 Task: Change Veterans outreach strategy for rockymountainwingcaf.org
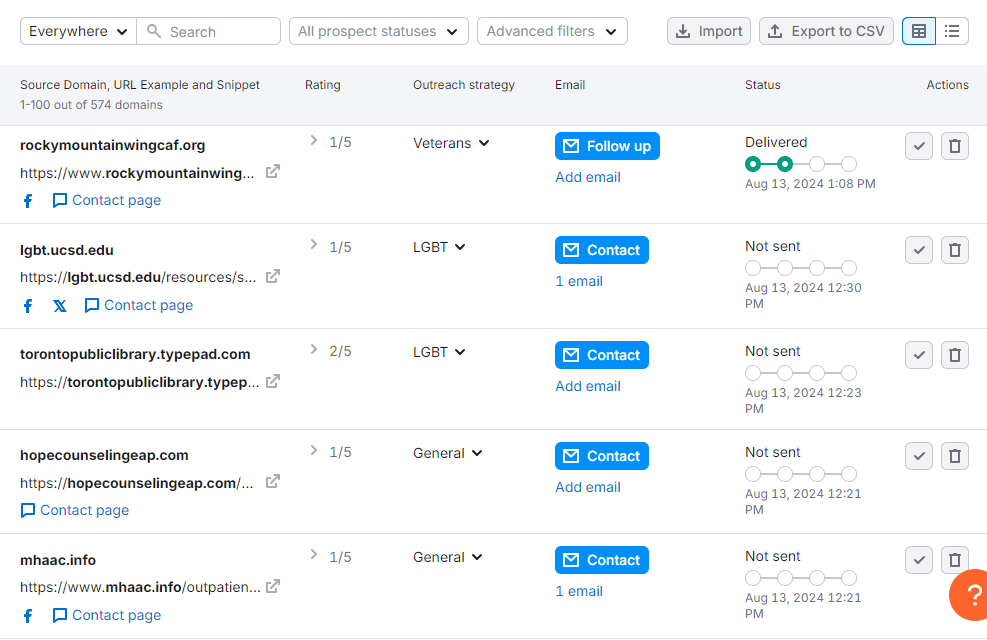(x=451, y=143)
